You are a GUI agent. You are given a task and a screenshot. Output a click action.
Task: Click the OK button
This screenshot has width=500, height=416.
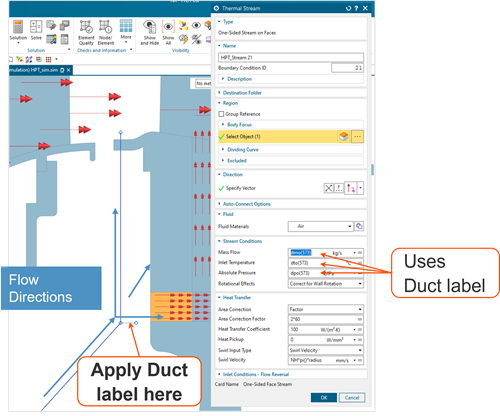point(324,398)
